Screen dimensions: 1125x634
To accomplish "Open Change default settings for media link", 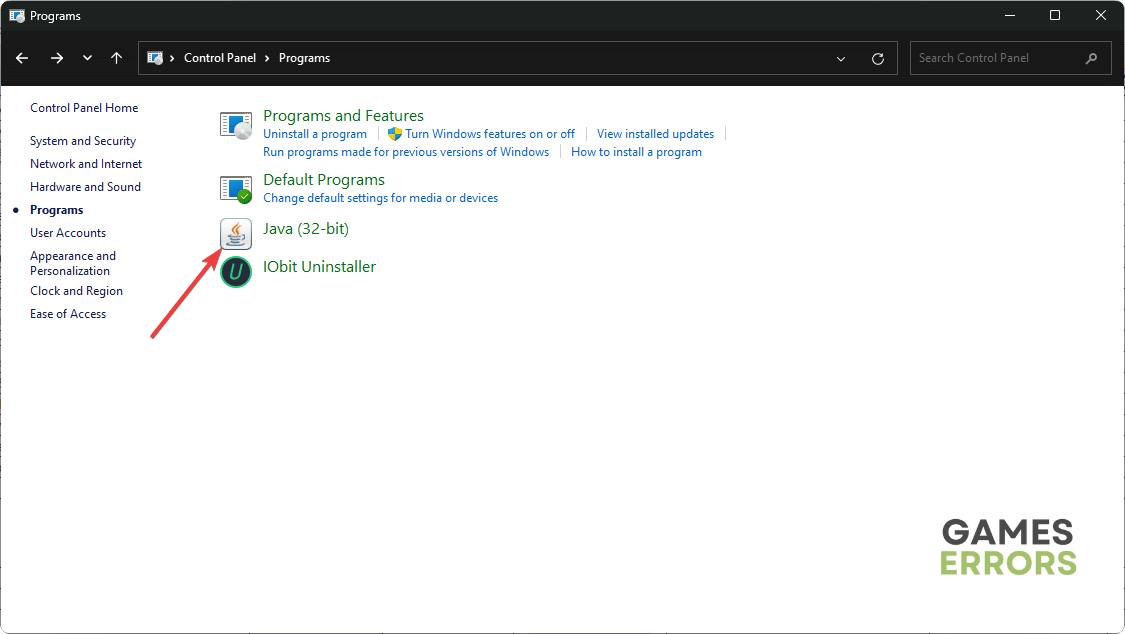I will coord(380,198).
